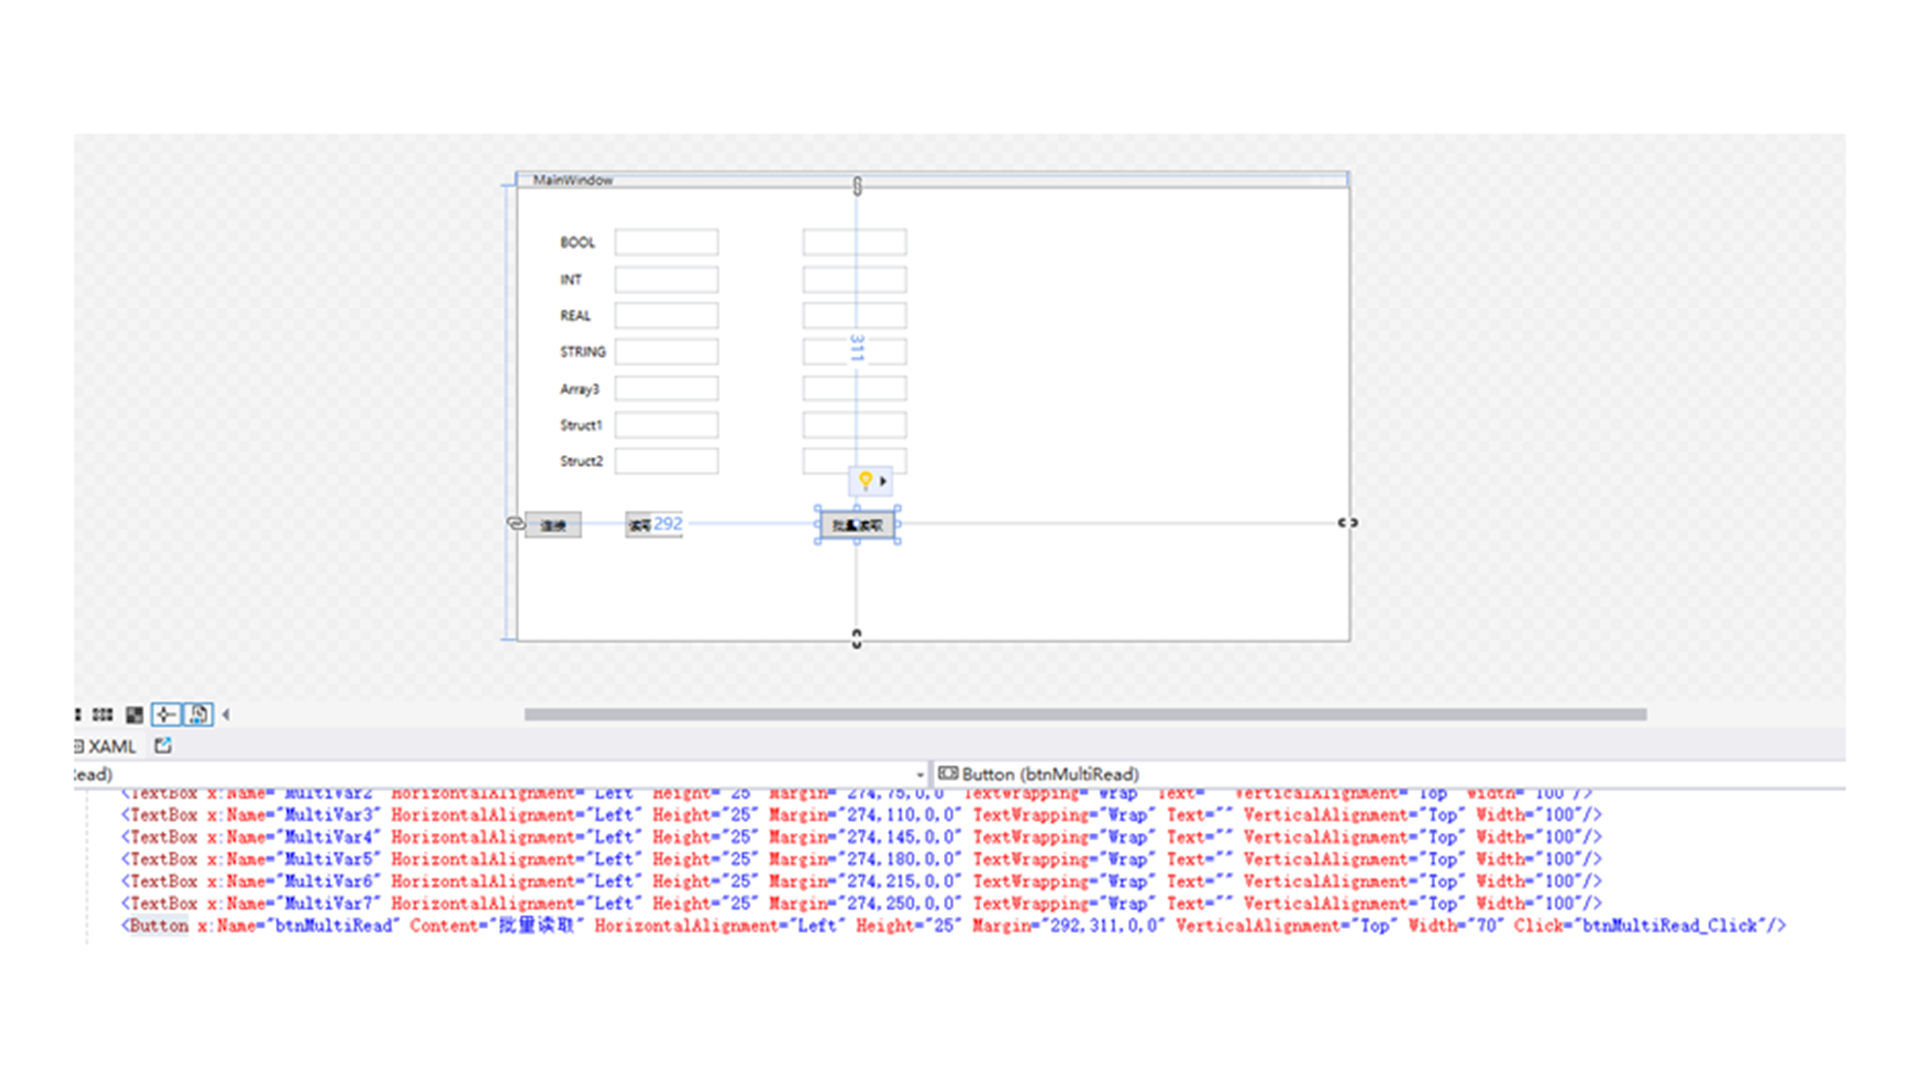Collapse the designer toolbar arrow
The image size is (1920, 1080).
coord(226,714)
